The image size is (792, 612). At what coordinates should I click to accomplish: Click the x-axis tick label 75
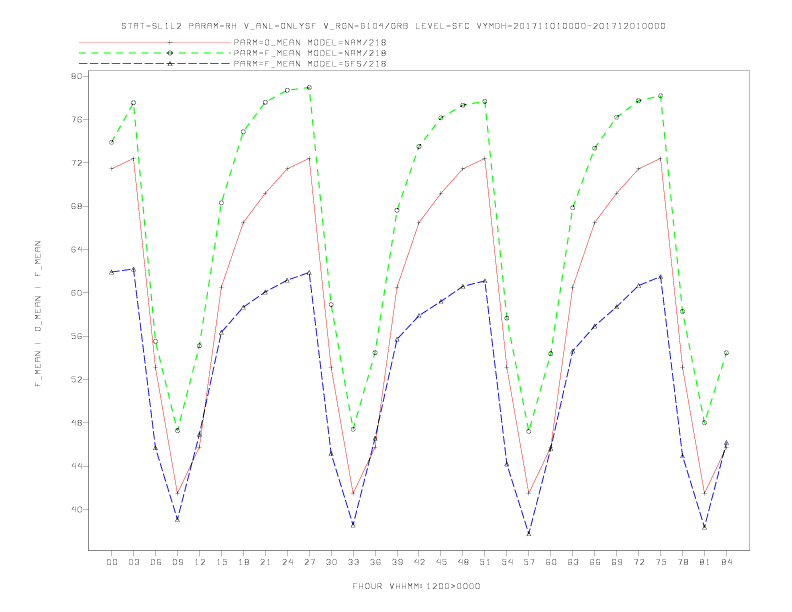click(660, 562)
